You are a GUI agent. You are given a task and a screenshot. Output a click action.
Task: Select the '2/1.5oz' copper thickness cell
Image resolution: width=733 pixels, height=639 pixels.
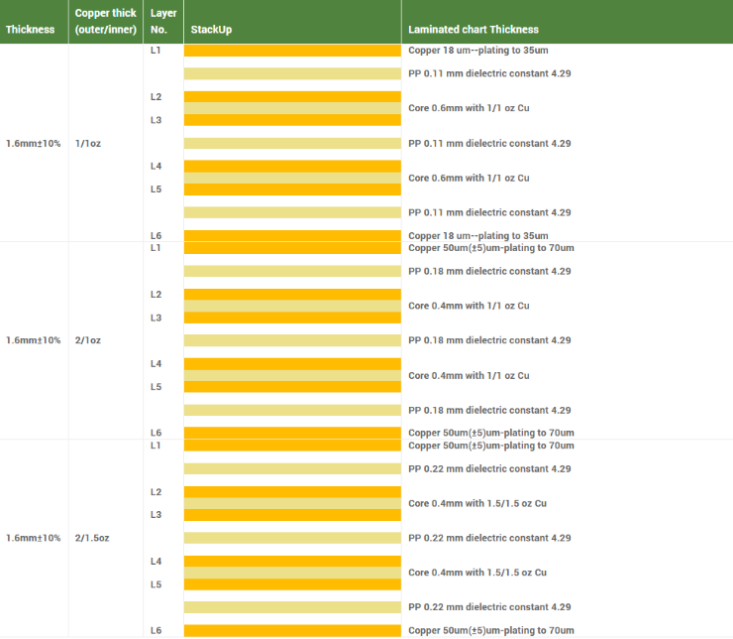pyautogui.click(x=92, y=538)
